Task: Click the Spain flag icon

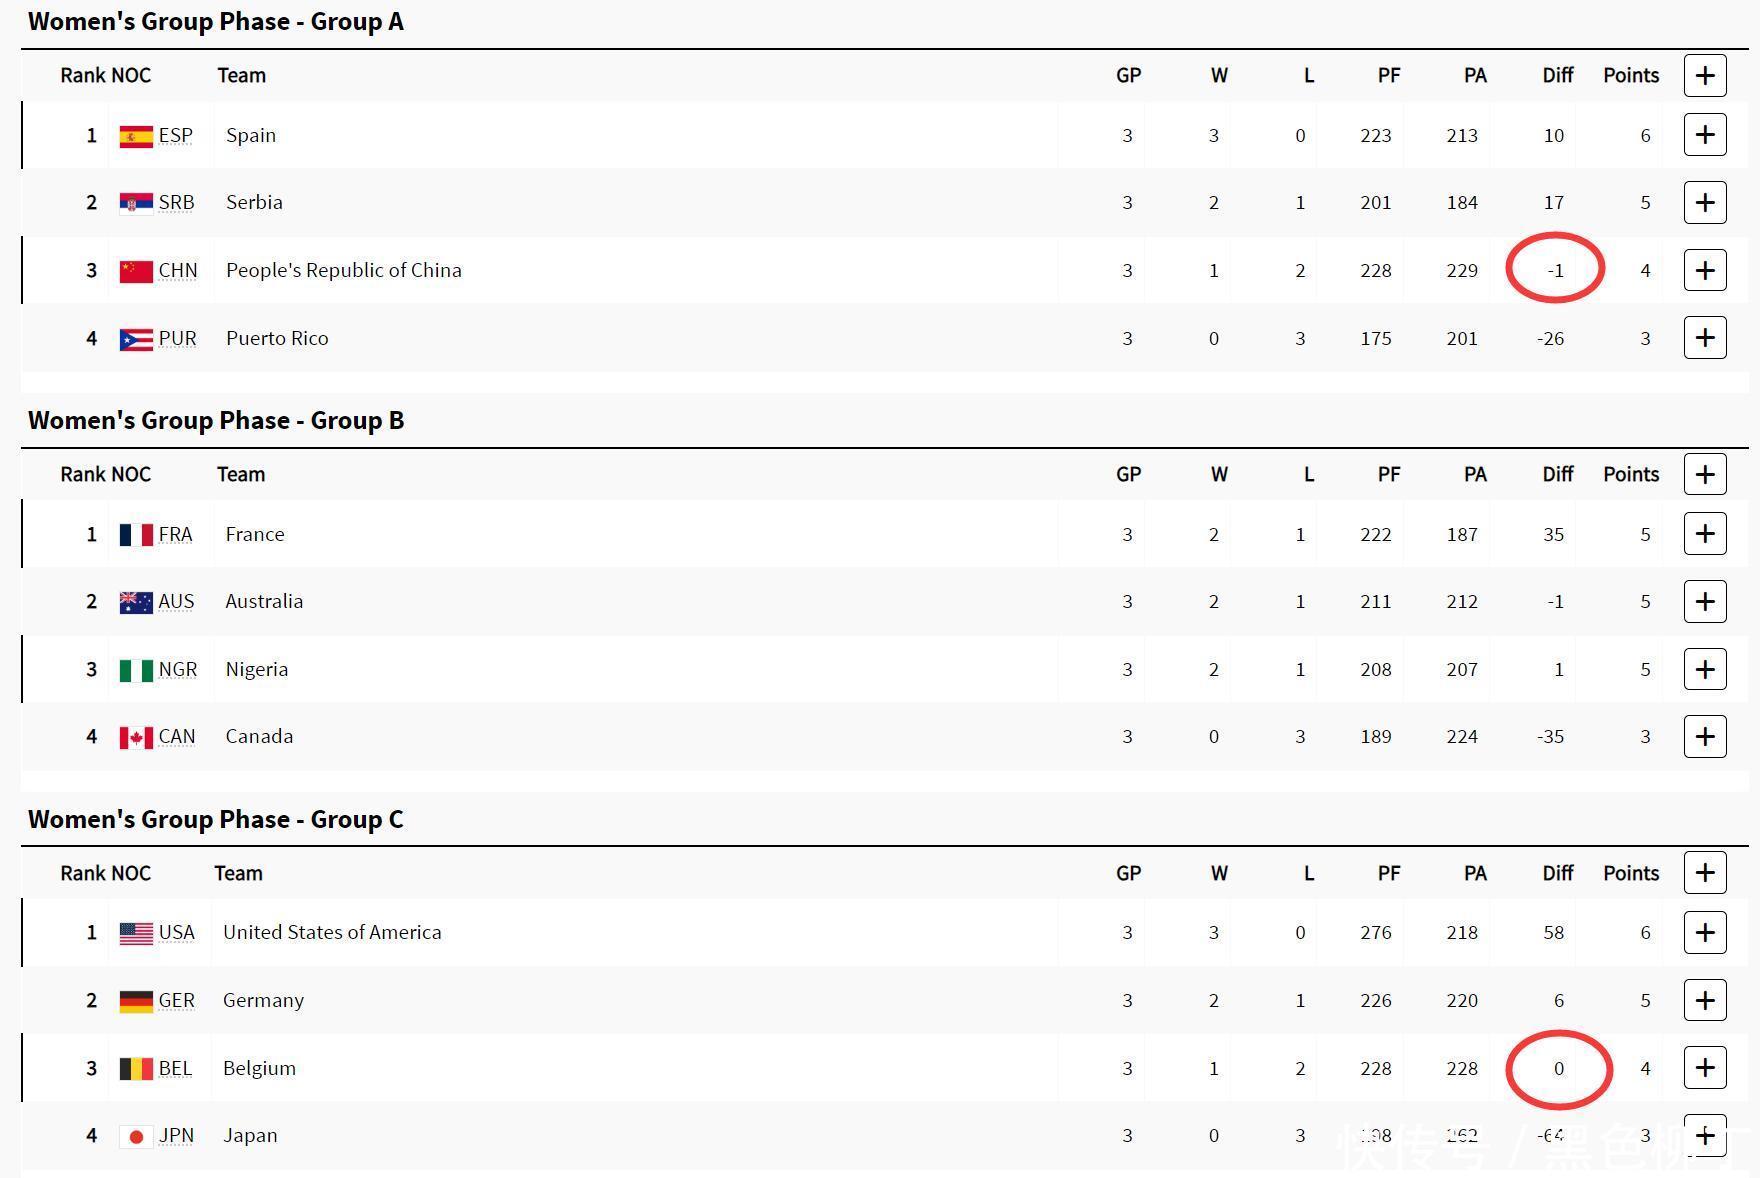Action: coord(136,136)
